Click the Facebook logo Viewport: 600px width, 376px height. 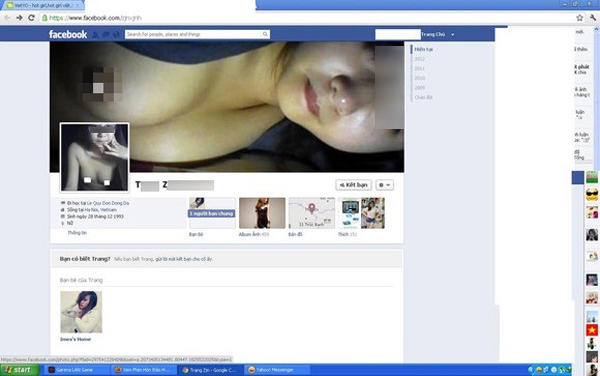point(68,34)
